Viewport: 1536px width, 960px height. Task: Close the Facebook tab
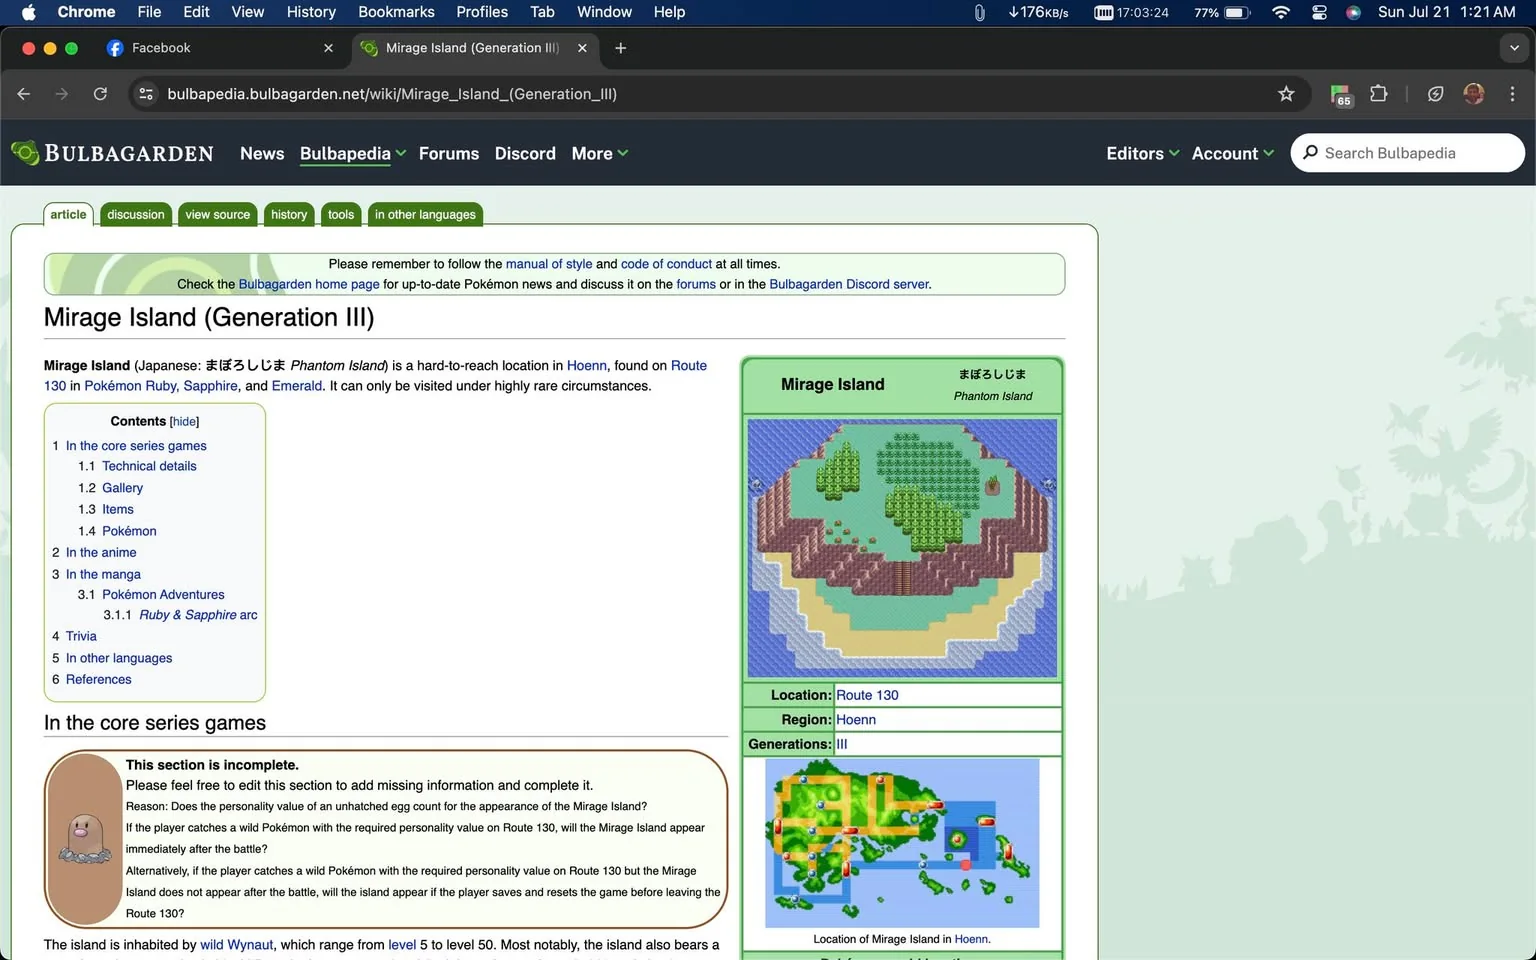[x=328, y=48]
